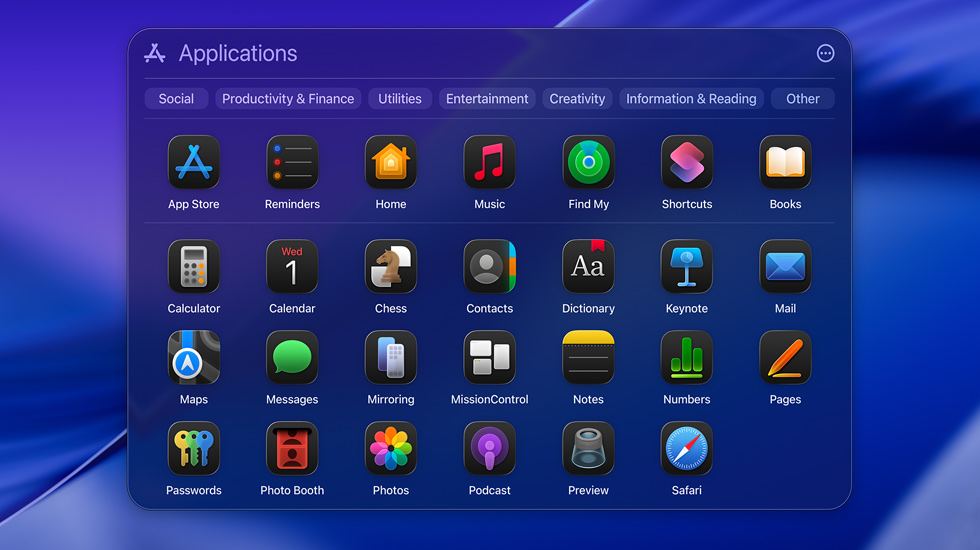This screenshot has width=980, height=550.
Task: Click the Applications header icon
Action: pos(154,53)
